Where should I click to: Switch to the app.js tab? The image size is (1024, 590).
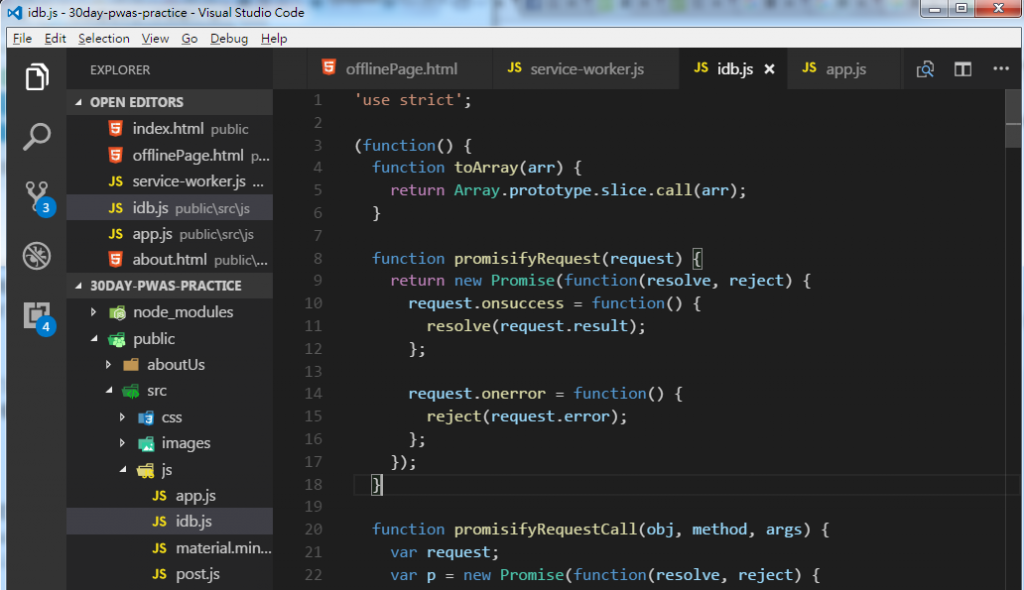click(x=842, y=69)
